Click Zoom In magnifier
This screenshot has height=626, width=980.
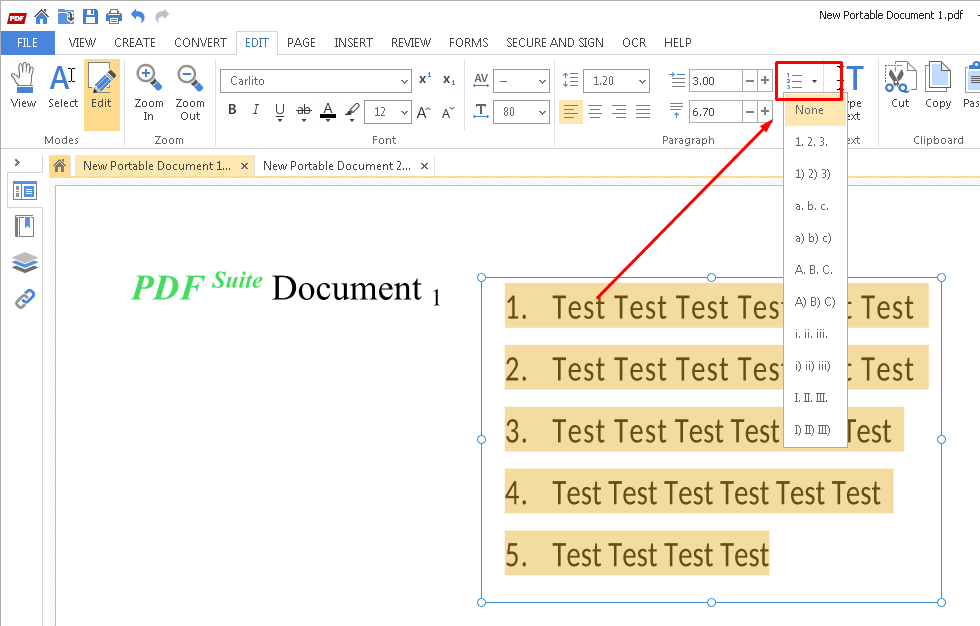(x=149, y=92)
